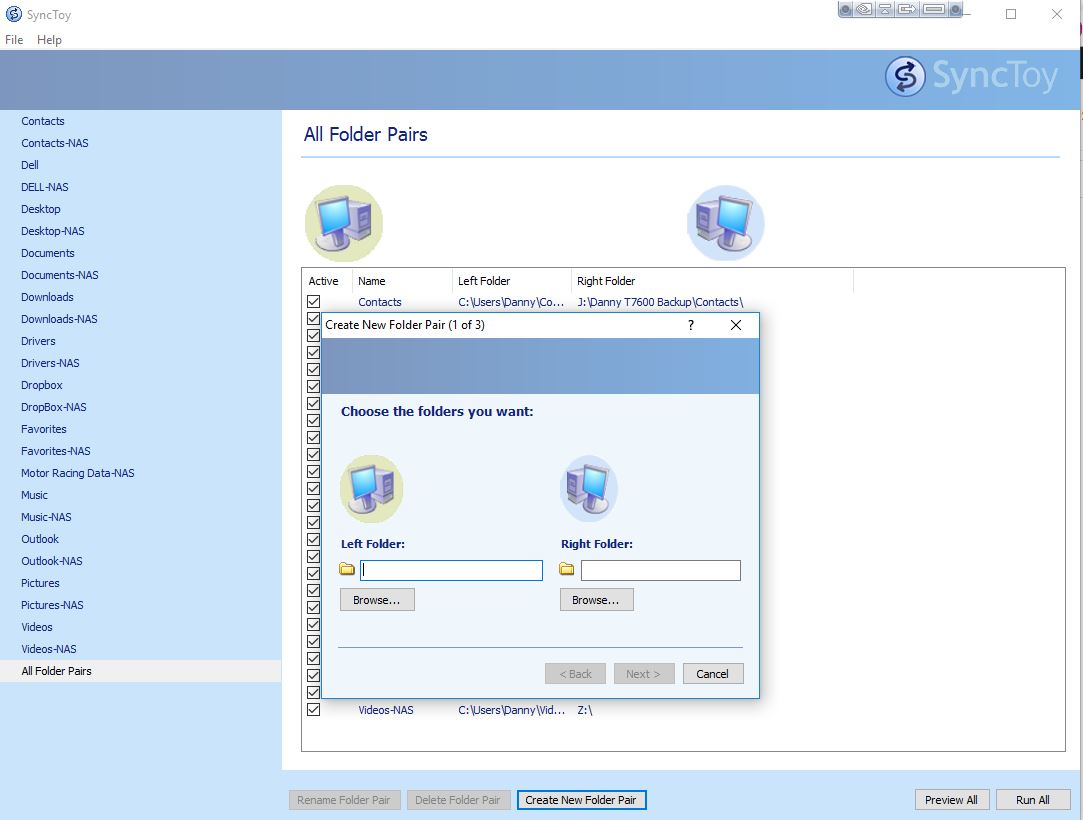This screenshot has width=1083, height=820.
Task: Select Pictures-NAS in the sidebar
Action: (x=52, y=605)
